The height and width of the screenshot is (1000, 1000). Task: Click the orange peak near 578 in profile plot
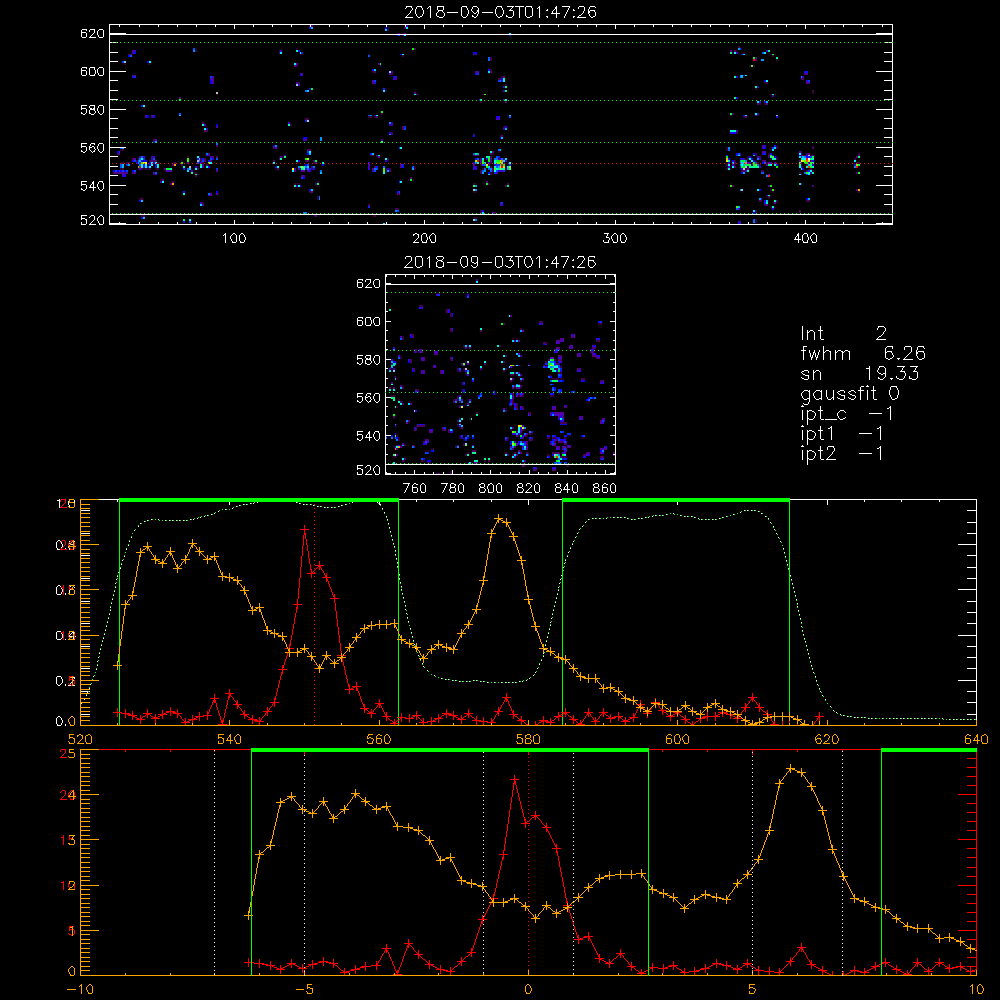tap(499, 518)
